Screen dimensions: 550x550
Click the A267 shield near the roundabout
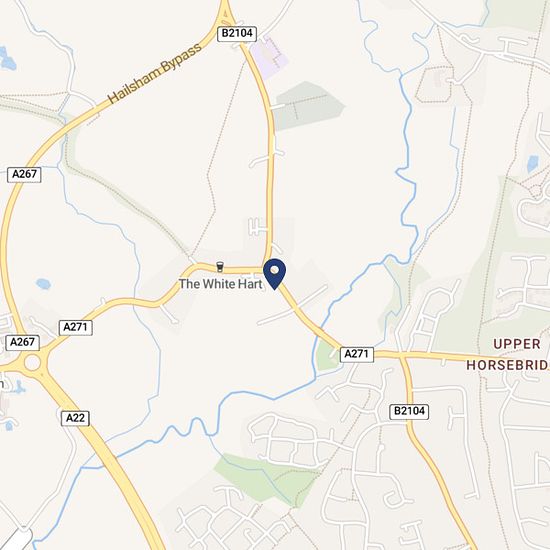pos(22,342)
